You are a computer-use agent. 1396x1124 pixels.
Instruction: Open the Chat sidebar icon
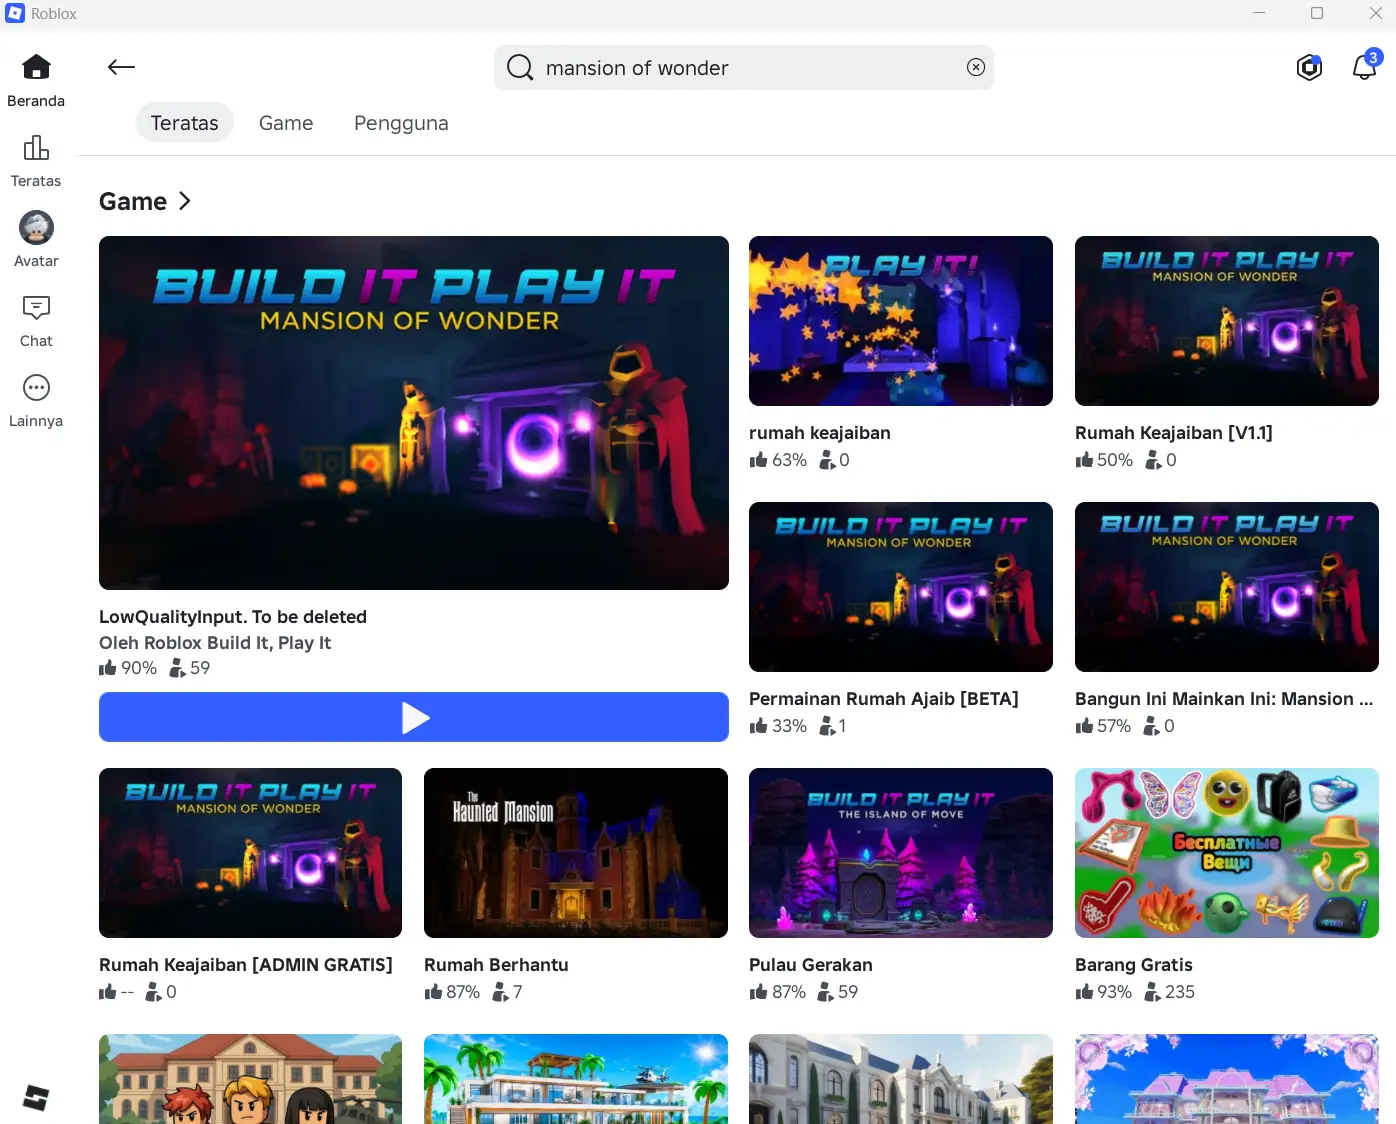point(36,308)
